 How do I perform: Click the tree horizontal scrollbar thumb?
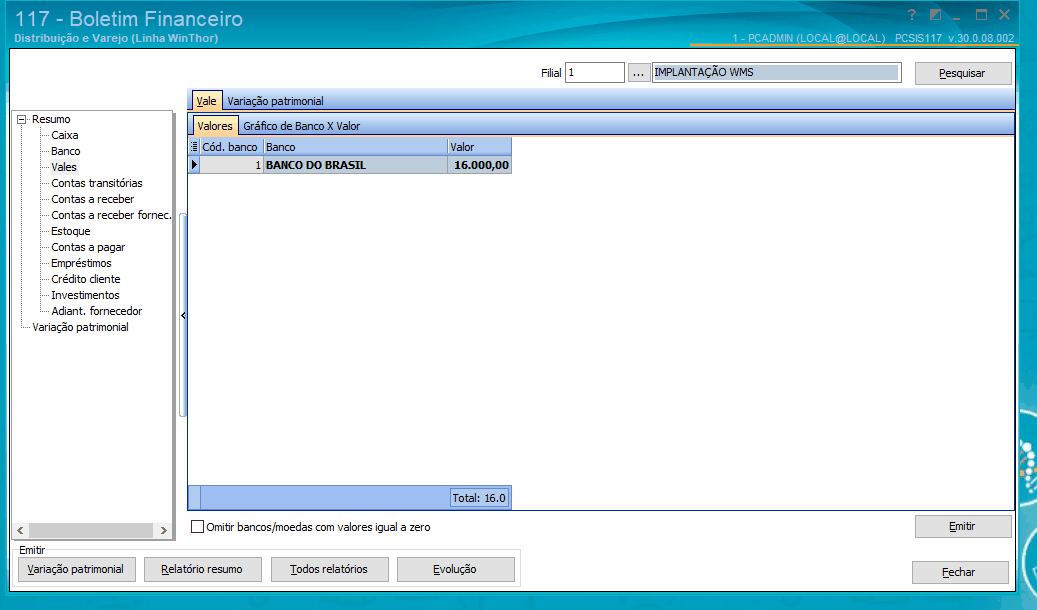[91, 531]
